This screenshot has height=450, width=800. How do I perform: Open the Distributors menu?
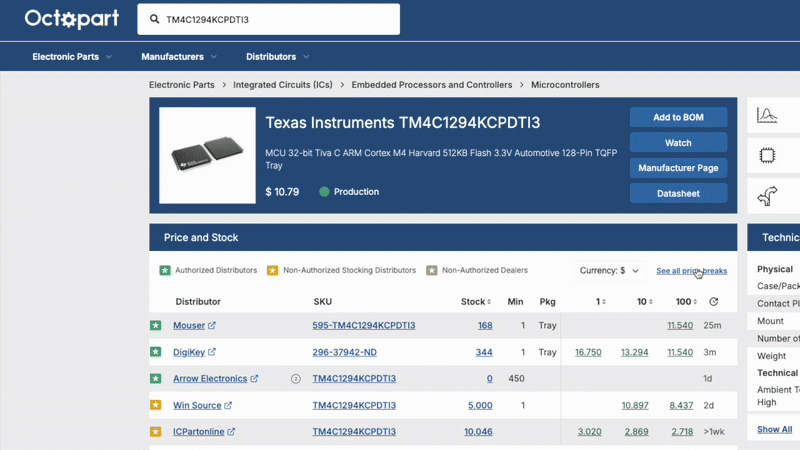[x=271, y=57]
